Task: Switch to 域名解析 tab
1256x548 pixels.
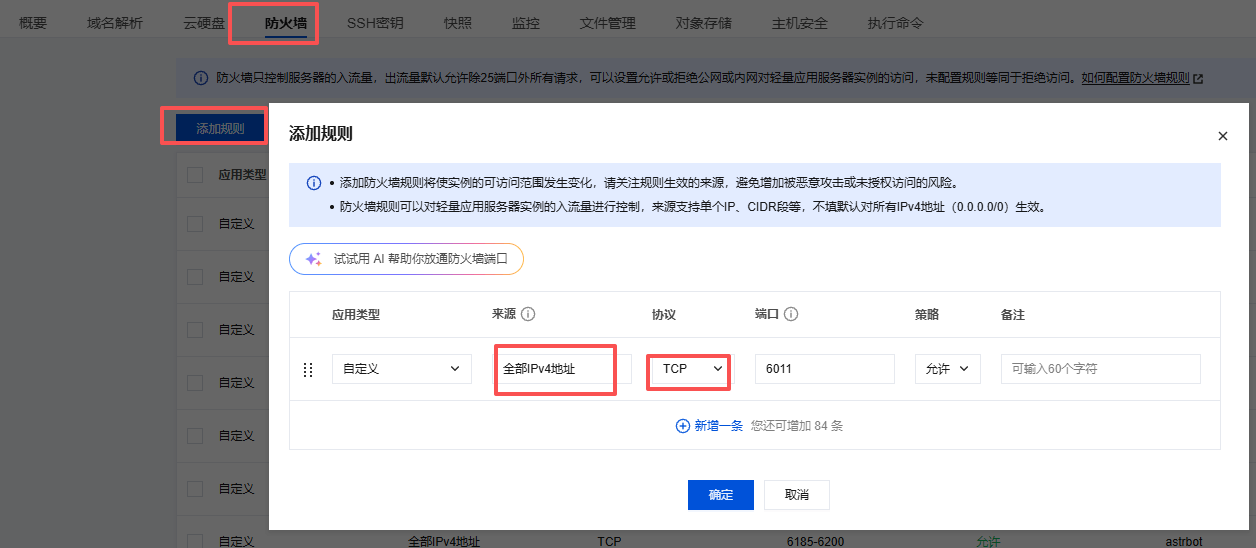Action: coord(115,23)
